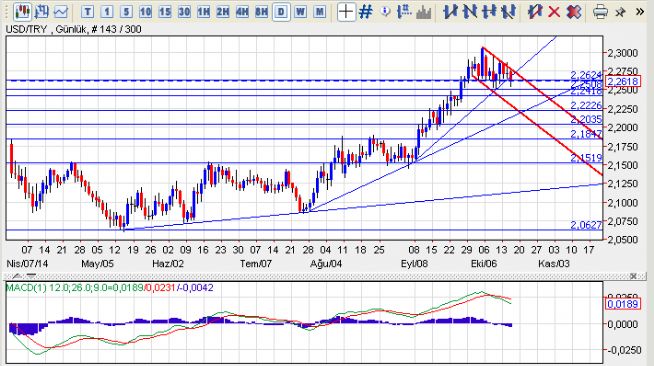Image resolution: width=654 pixels, height=366 pixels.
Task: Select daily D timeframe button
Action: (x=281, y=12)
